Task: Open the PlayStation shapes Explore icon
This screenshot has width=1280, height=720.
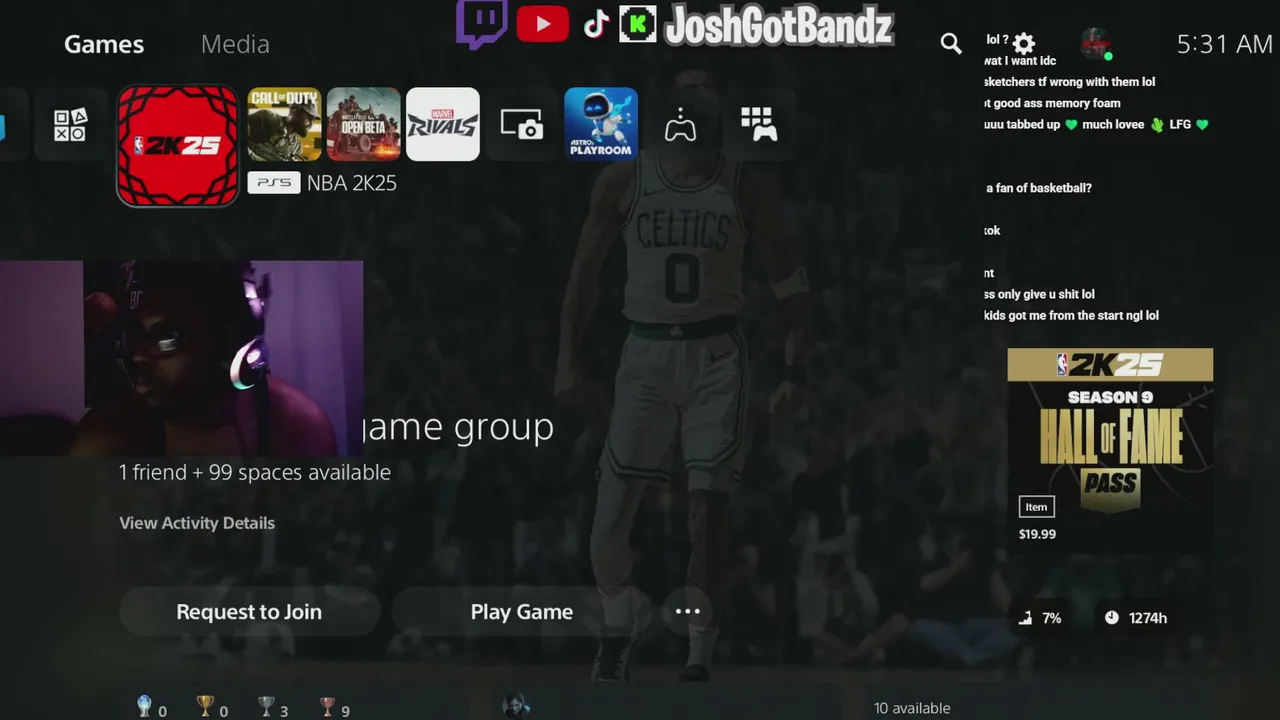Action: coord(70,125)
